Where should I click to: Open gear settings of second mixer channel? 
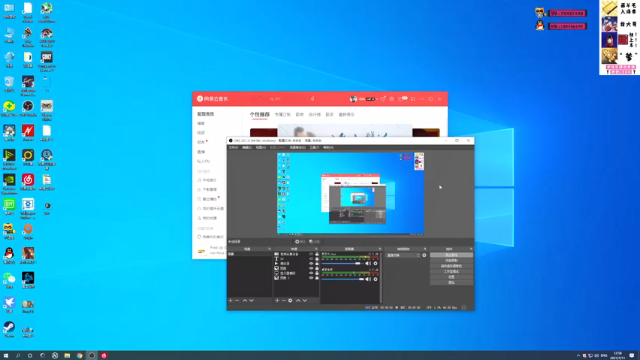click(376, 279)
